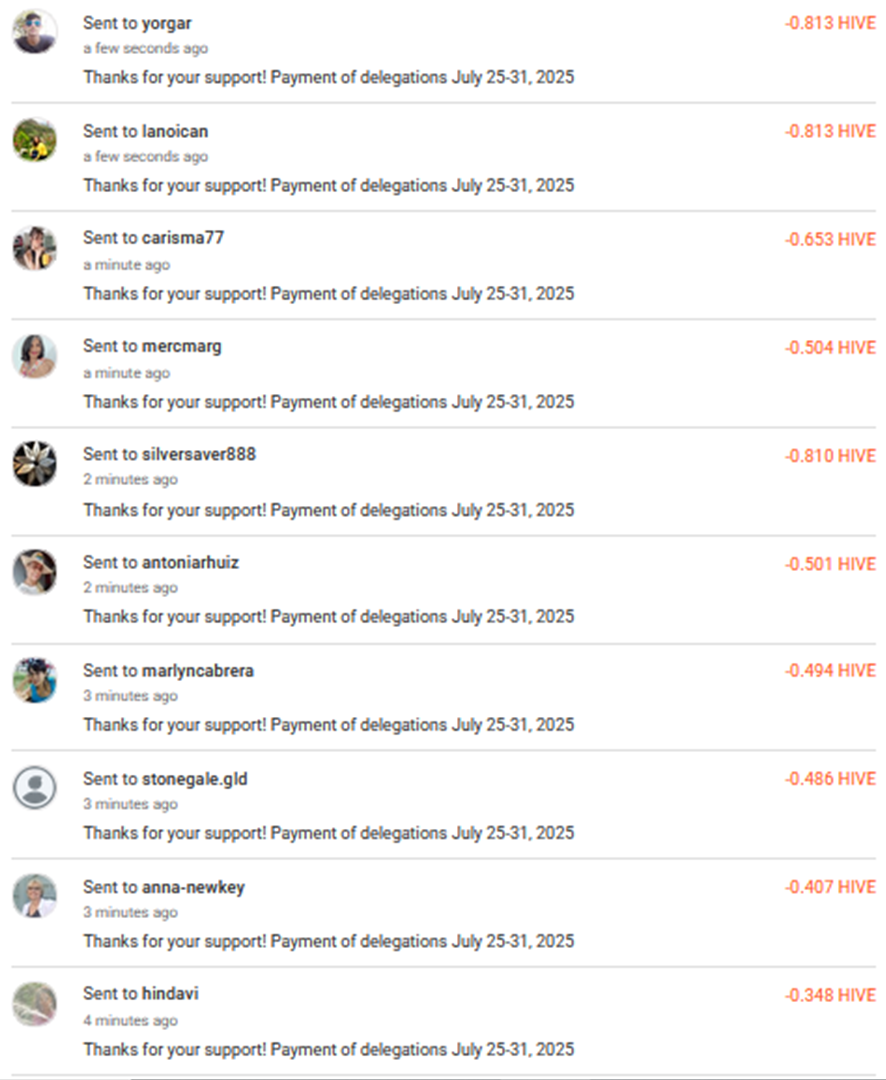Click hindavi's profile avatar
Image resolution: width=886 pixels, height=1080 pixels.
(34, 1004)
